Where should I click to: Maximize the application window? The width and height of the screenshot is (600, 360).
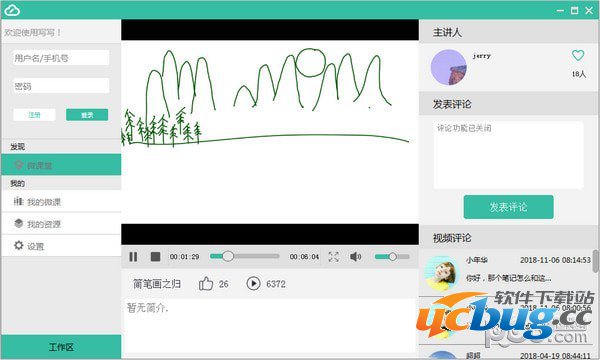[574, 11]
